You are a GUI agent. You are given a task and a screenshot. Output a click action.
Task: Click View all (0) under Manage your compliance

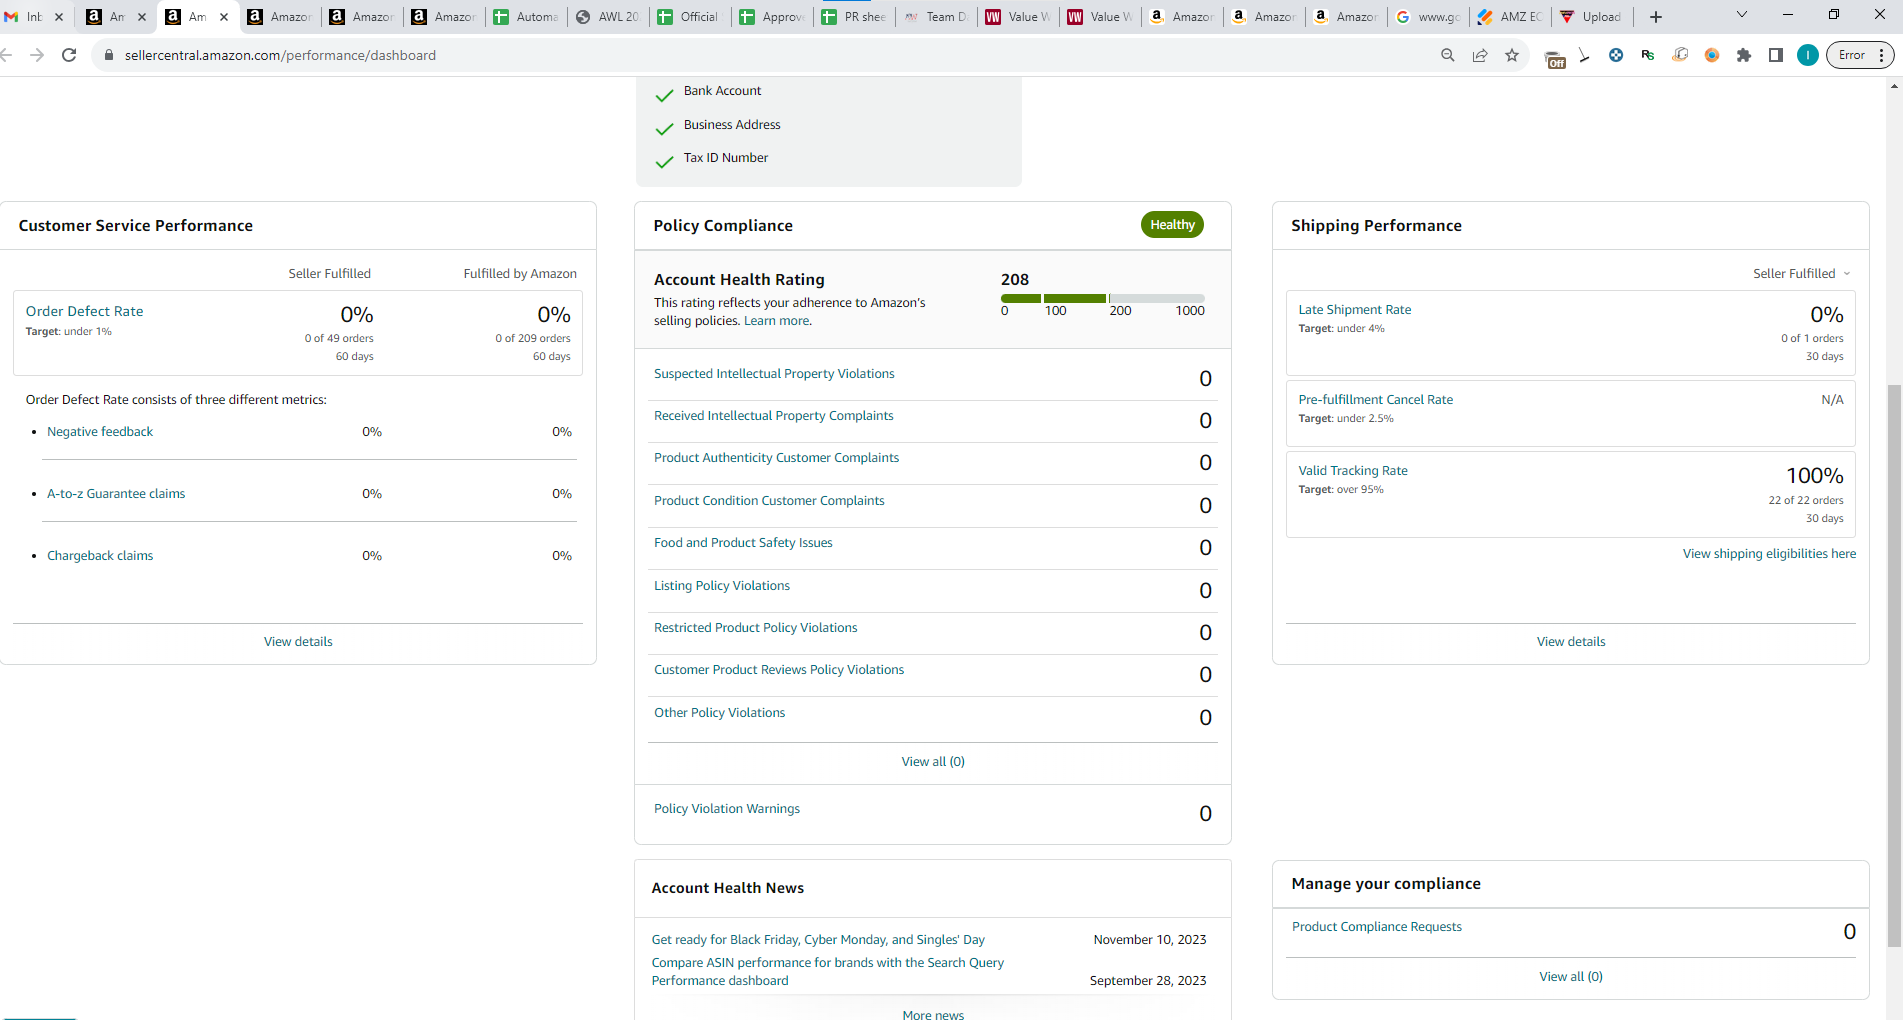pos(1571,977)
